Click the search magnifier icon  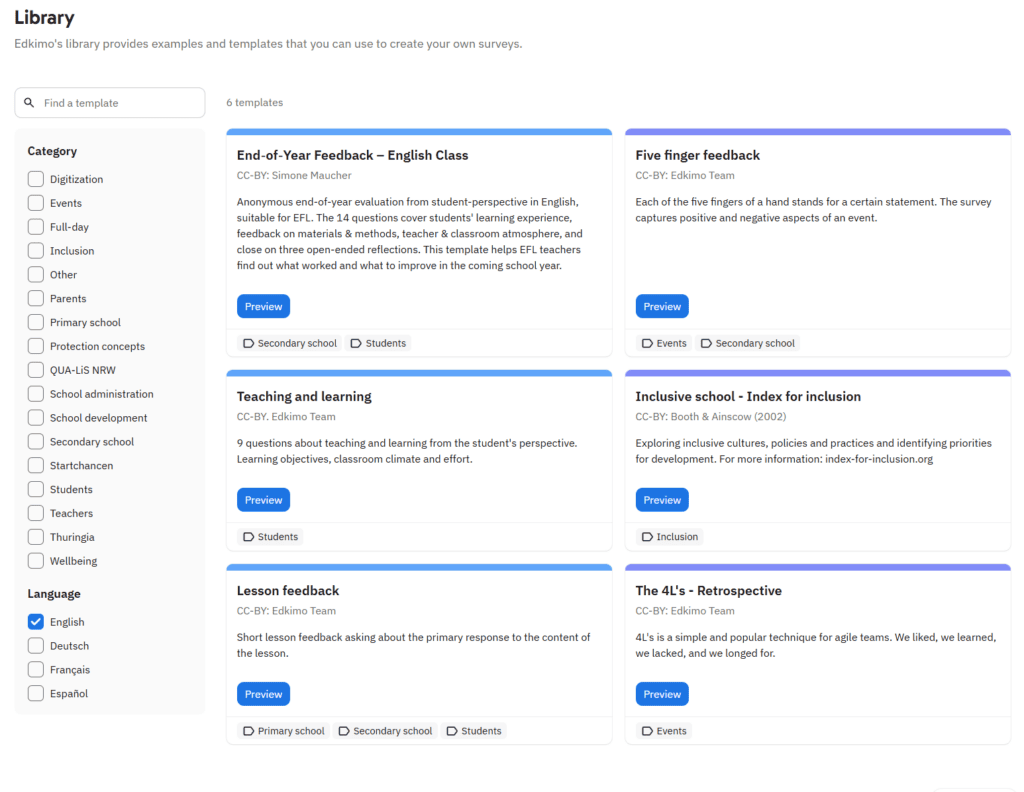click(29, 103)
